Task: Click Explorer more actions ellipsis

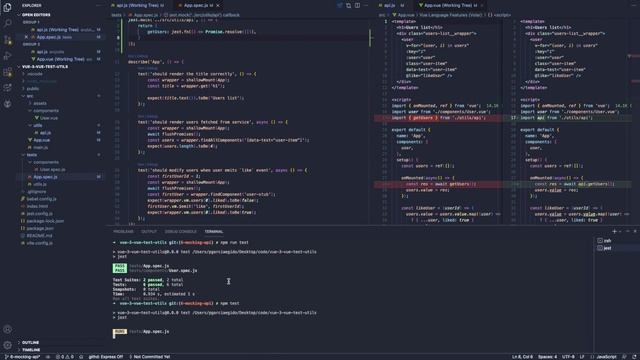Action: tap(98, 5)
